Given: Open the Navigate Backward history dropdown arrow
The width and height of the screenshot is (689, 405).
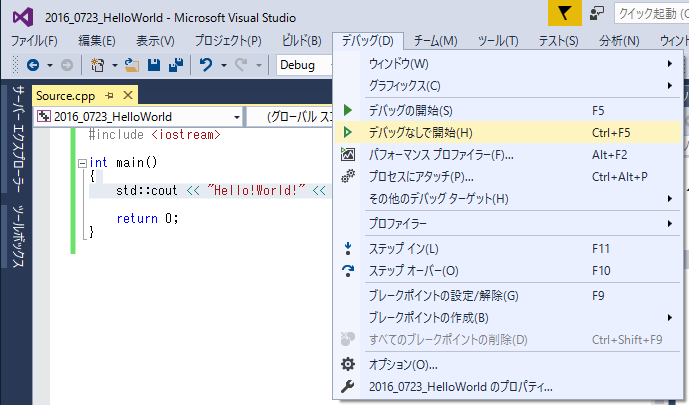Looking at the screenshot, I should tap(50, 65).
